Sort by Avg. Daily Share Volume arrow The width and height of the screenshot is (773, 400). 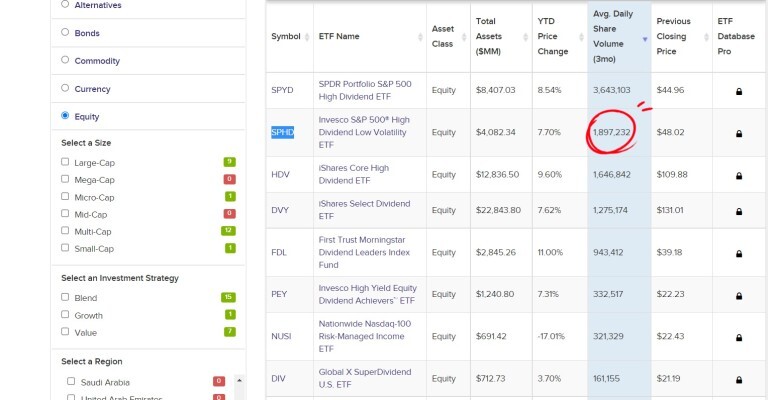[645, 39]
